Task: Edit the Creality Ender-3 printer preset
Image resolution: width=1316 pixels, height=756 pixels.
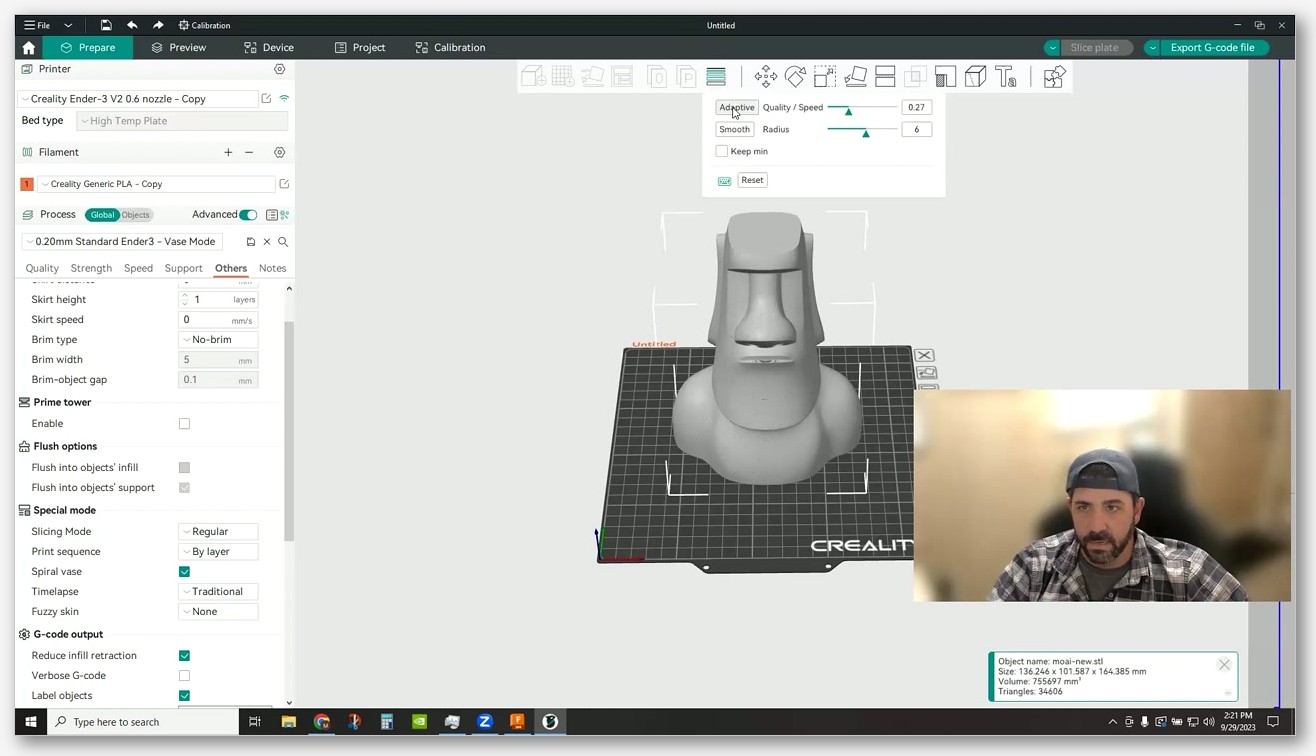Action: point(266,99)
